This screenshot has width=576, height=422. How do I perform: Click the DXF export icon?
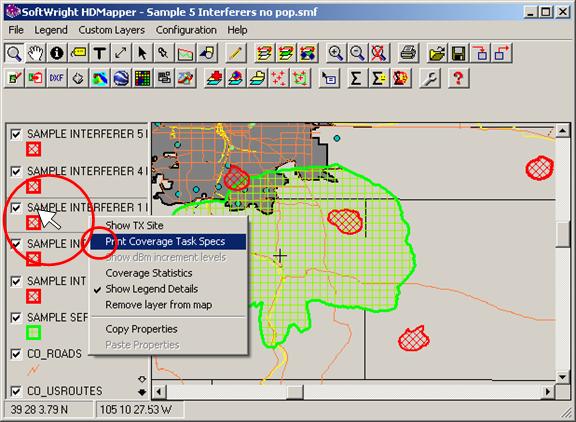[57, 78]
